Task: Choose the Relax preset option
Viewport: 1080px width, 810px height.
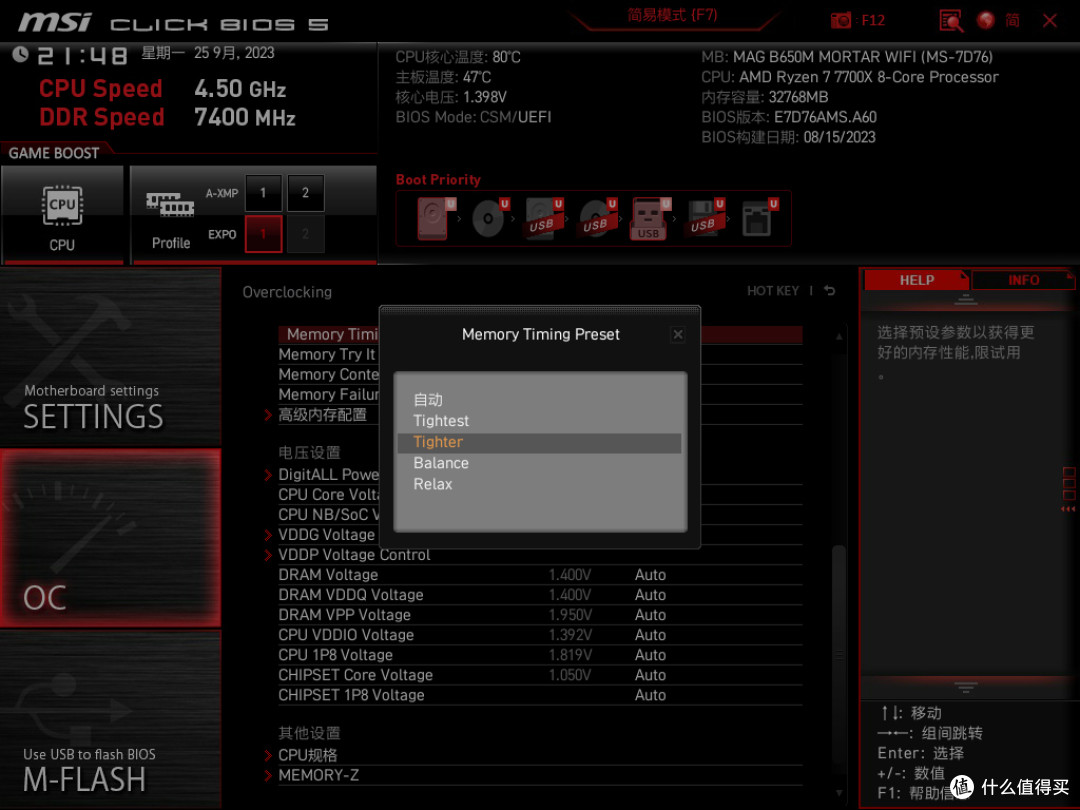Action: (539, 484)
